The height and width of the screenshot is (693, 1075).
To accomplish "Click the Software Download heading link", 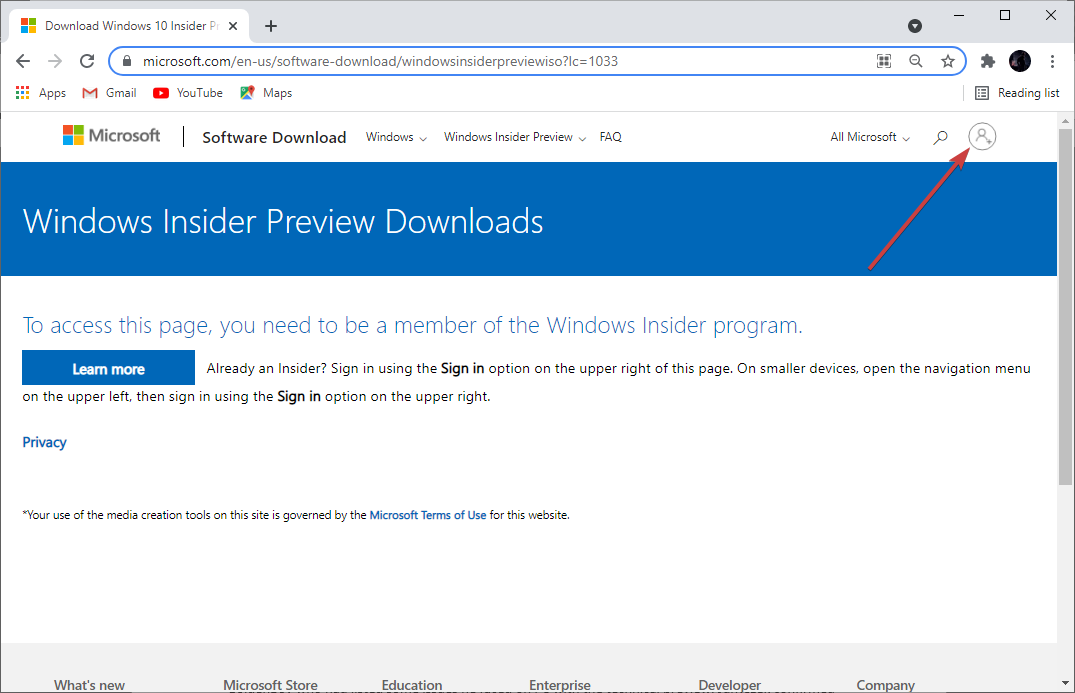I will pos(274,137).
